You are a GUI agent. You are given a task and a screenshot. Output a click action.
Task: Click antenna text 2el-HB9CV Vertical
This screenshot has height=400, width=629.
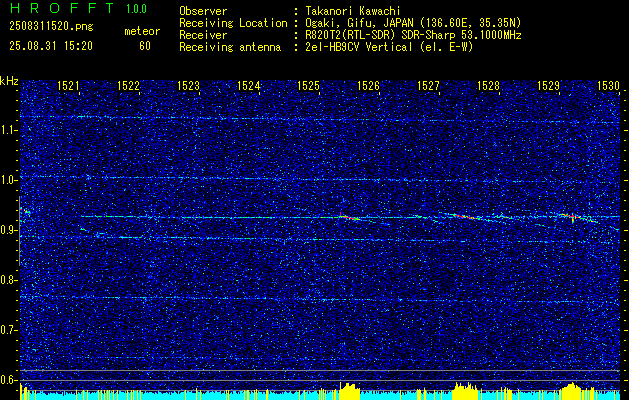pos(359,47)
